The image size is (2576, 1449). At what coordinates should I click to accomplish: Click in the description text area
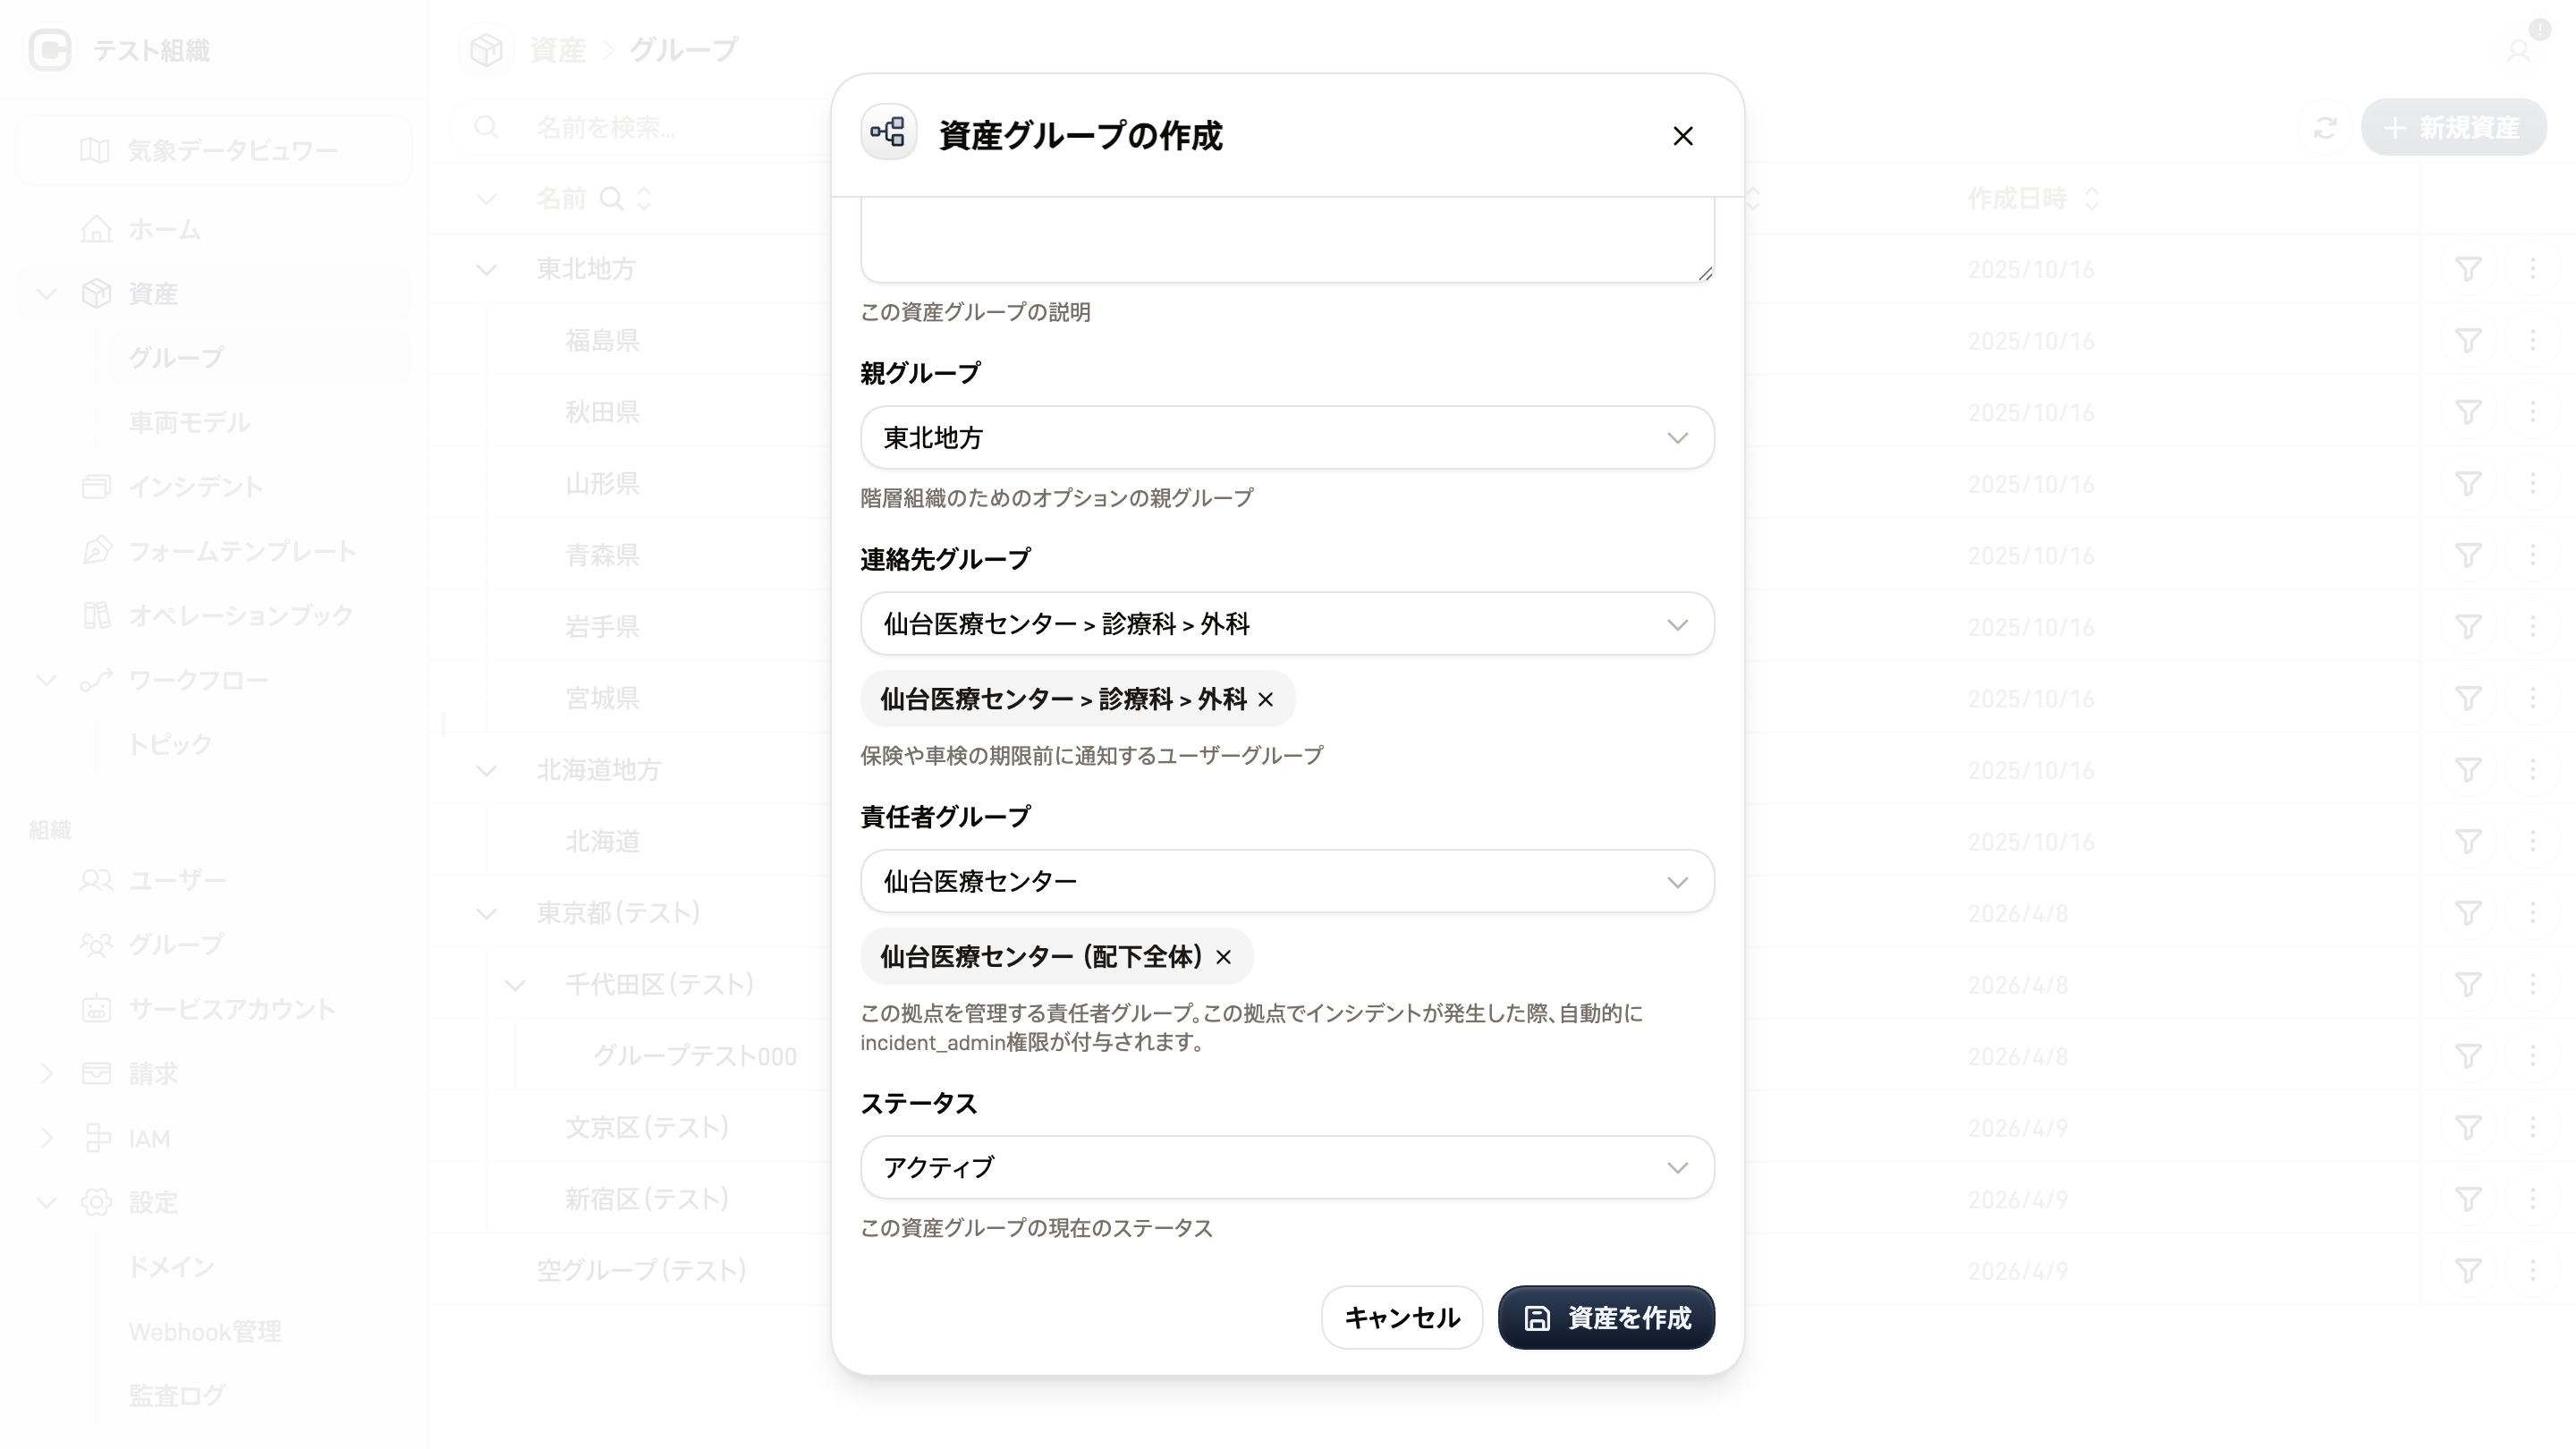click(x=1287, y=240)
